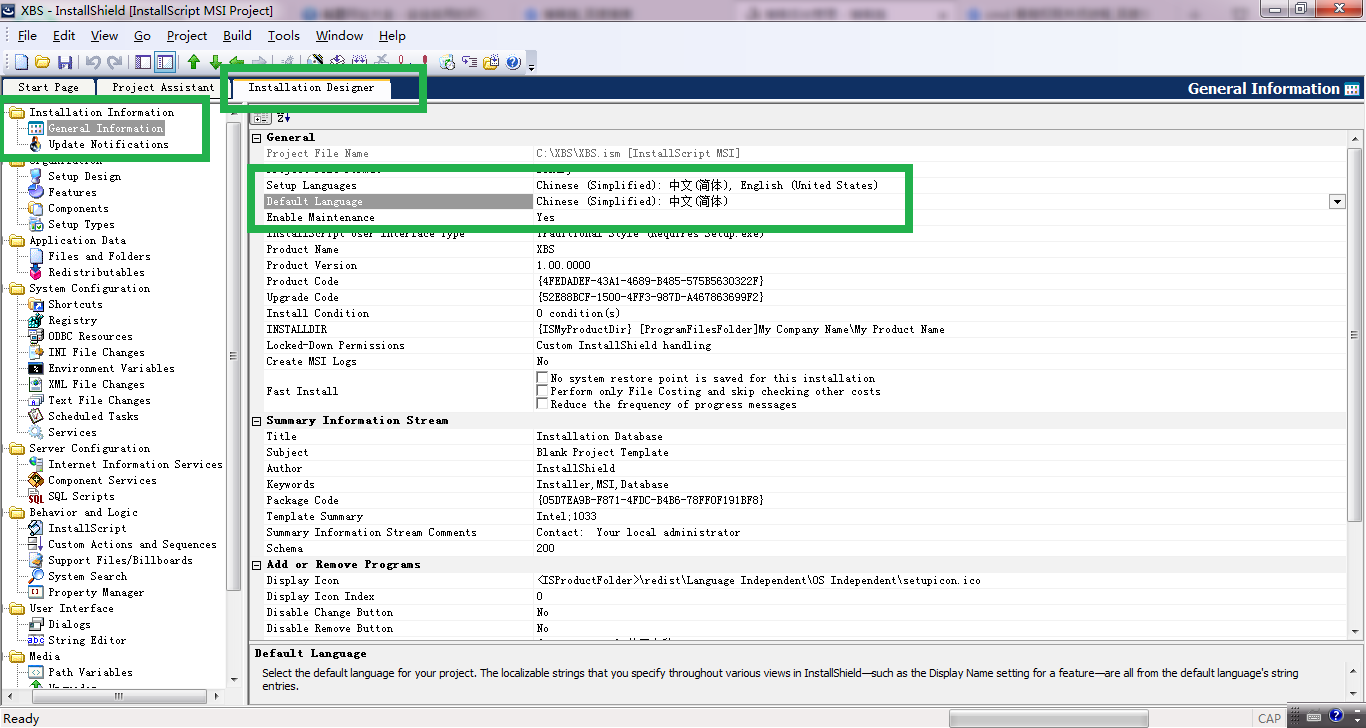Select the Installation Designer tab
The height and width of the screenshot is (728, 1366).
pos(311,87)
